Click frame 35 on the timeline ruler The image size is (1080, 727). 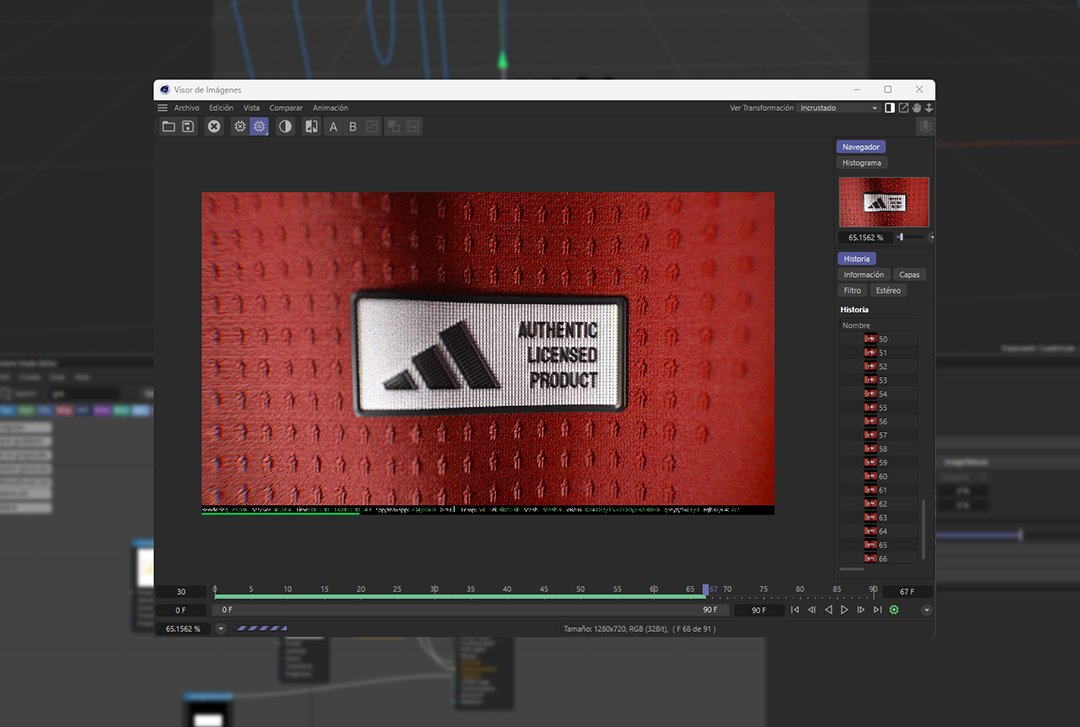(x=470, y=589)
